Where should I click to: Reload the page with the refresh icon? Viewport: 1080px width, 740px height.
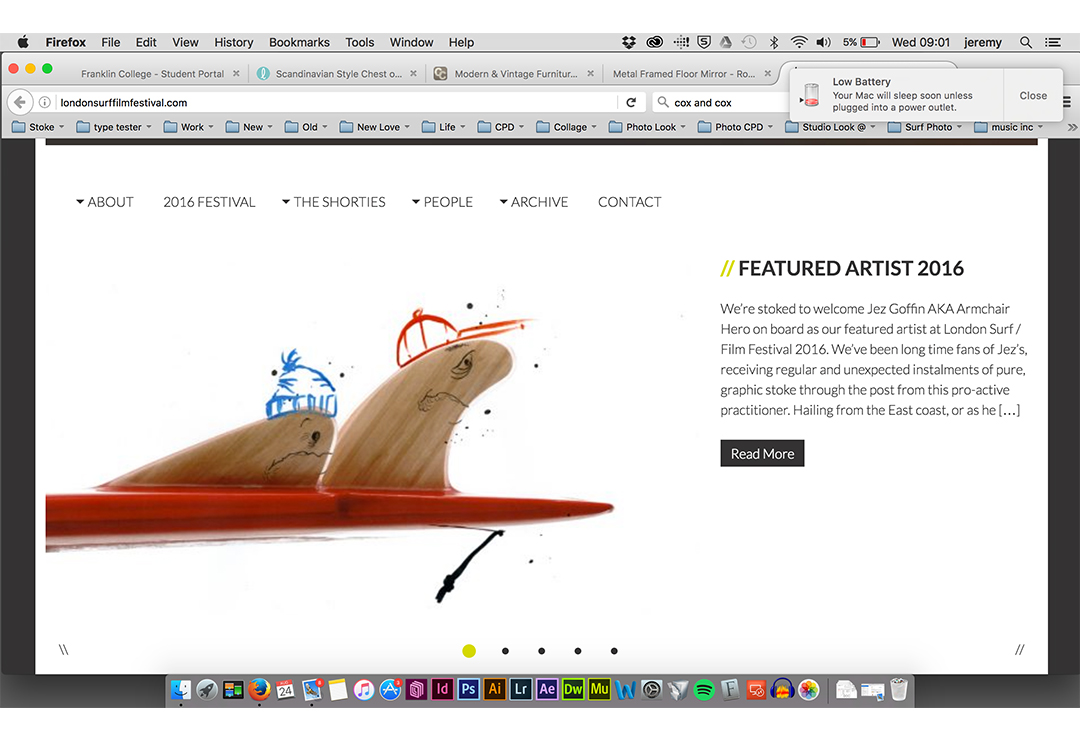(x=631, y=102)
